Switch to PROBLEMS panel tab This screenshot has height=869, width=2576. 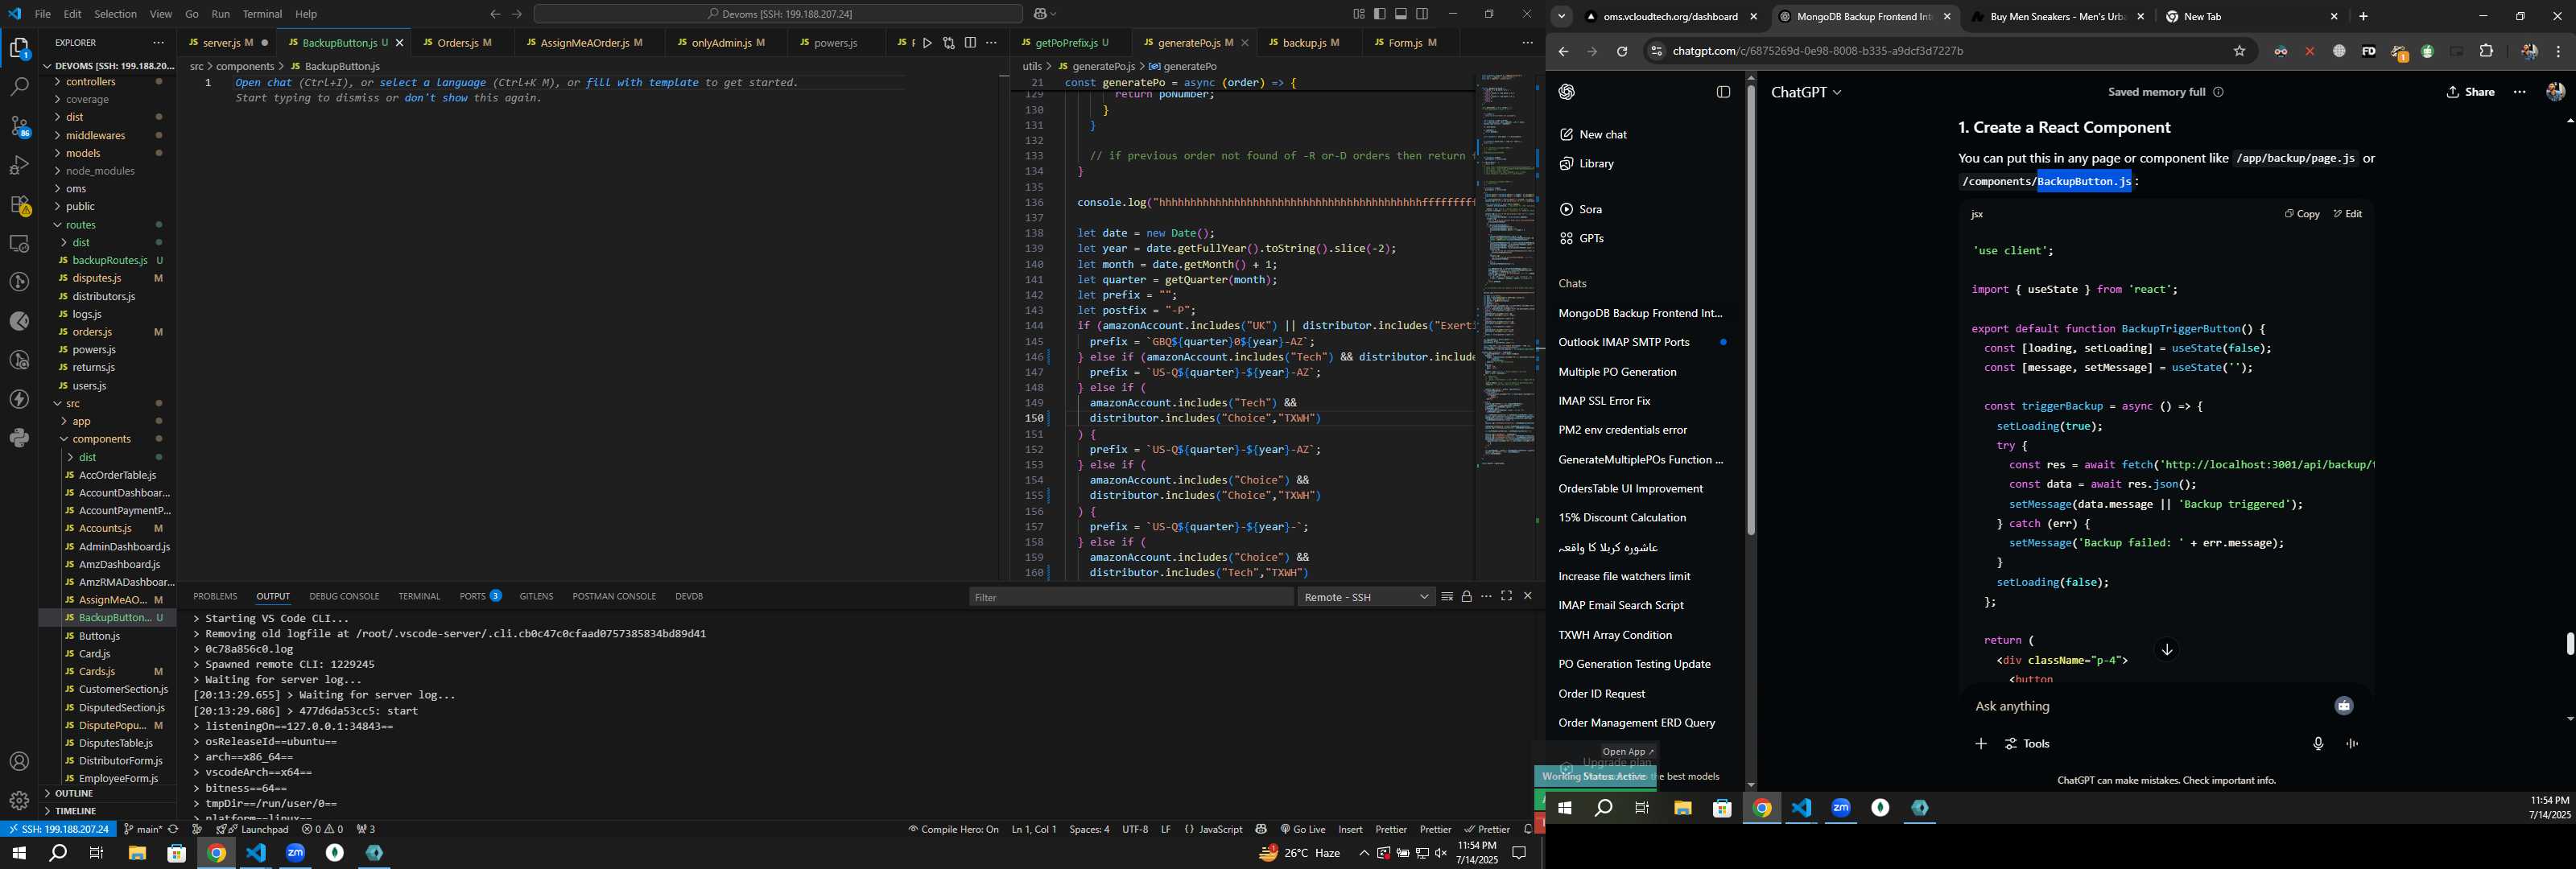[215, 596]
